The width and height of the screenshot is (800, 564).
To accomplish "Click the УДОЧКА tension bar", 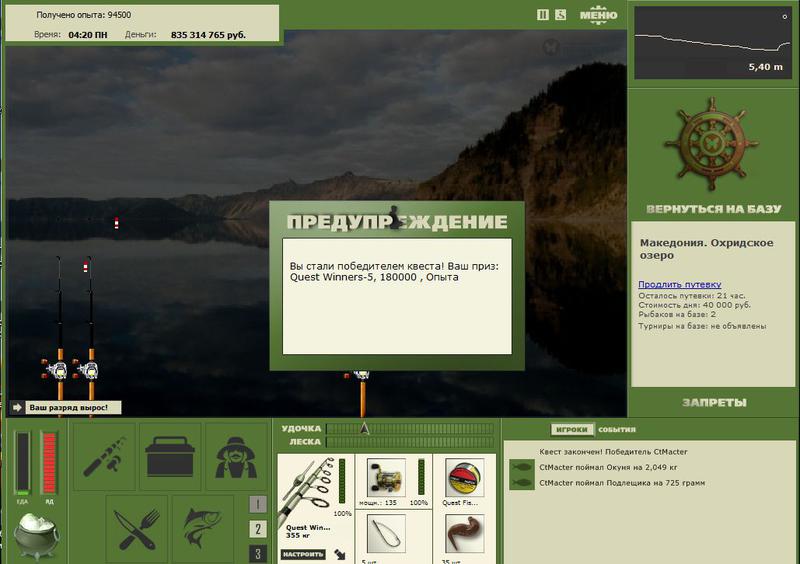I will coord(410,429).
